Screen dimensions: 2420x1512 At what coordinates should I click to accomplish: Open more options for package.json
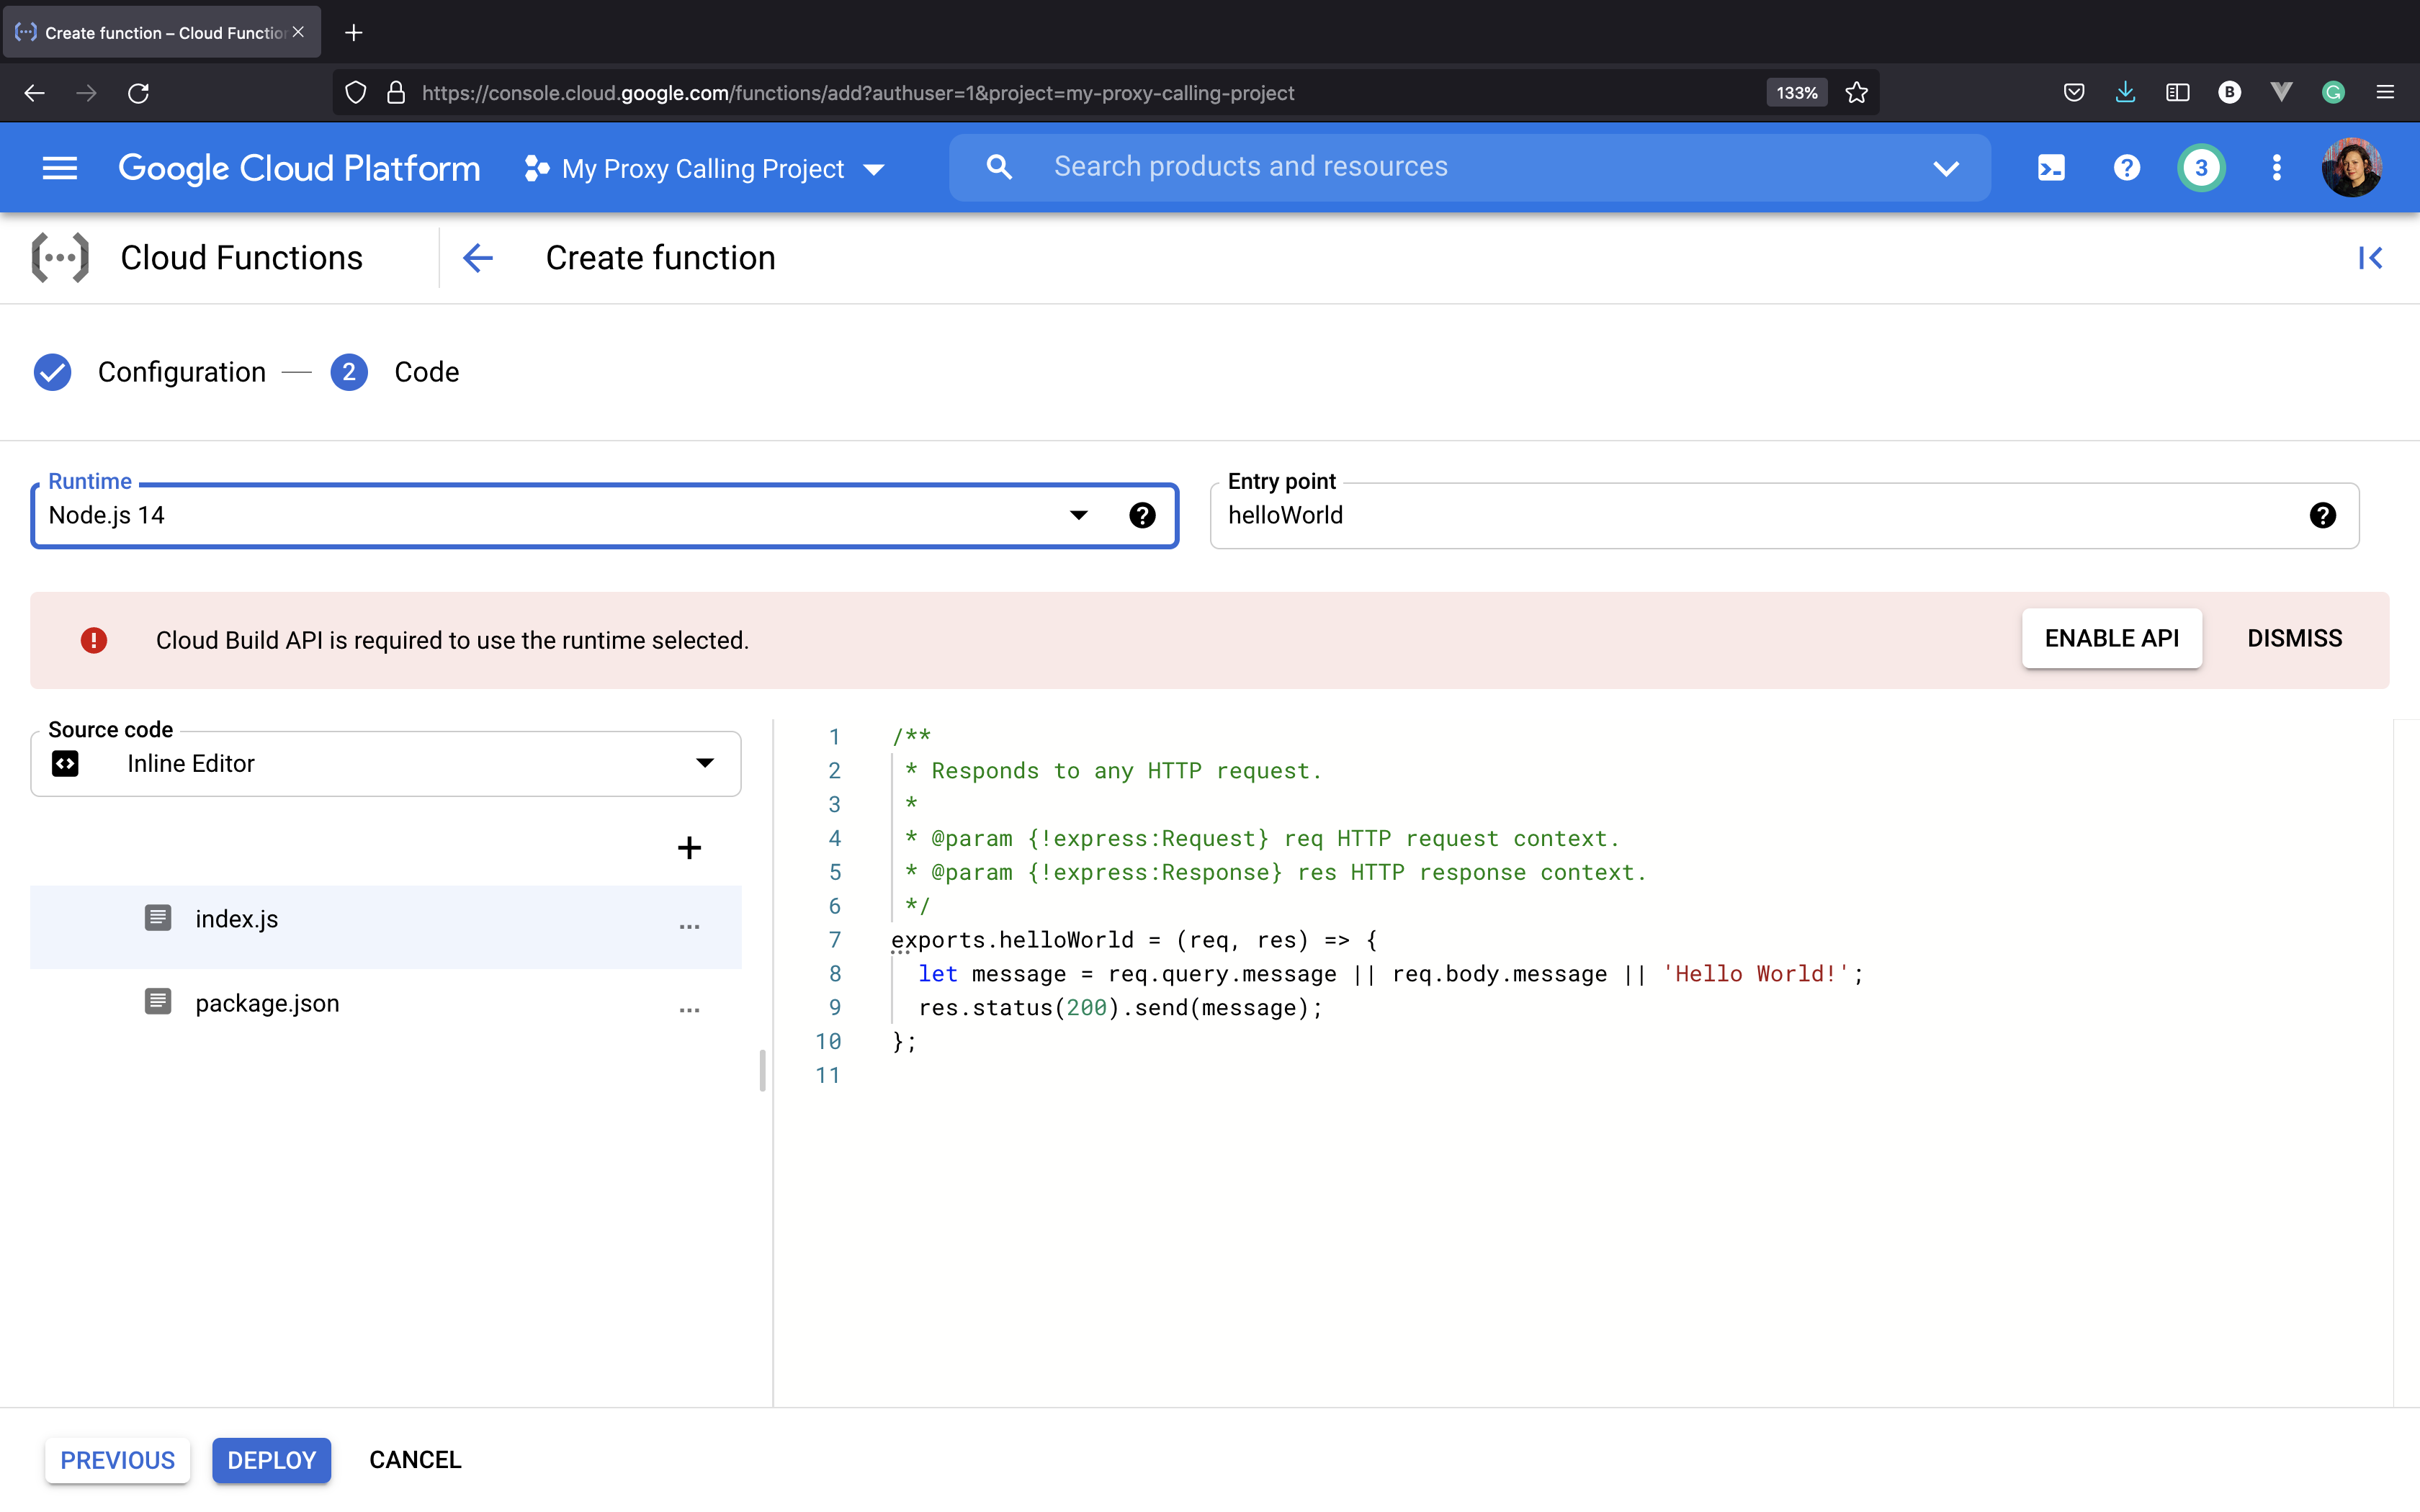click(x=689, y=1011)
